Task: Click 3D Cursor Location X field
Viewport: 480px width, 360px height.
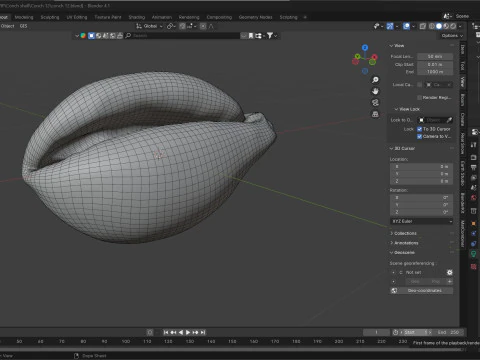Action: coord(421,166)
